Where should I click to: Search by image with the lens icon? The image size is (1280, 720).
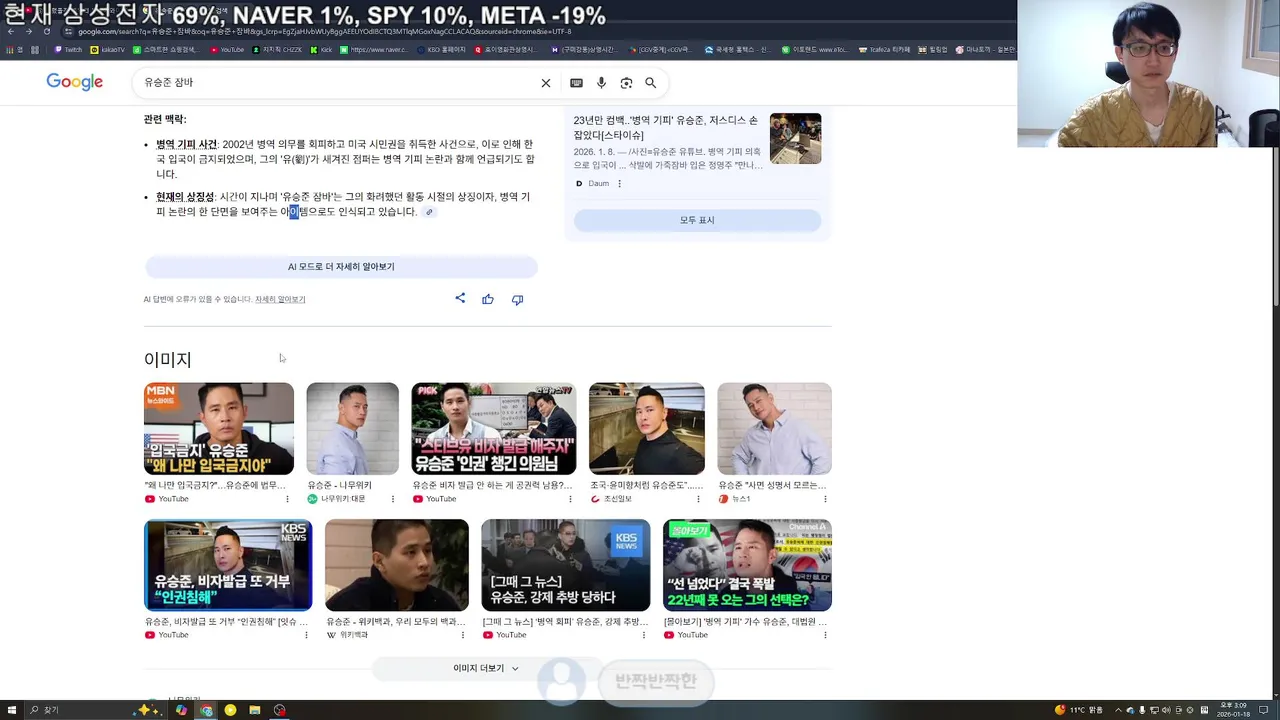[x=626, y=83]
